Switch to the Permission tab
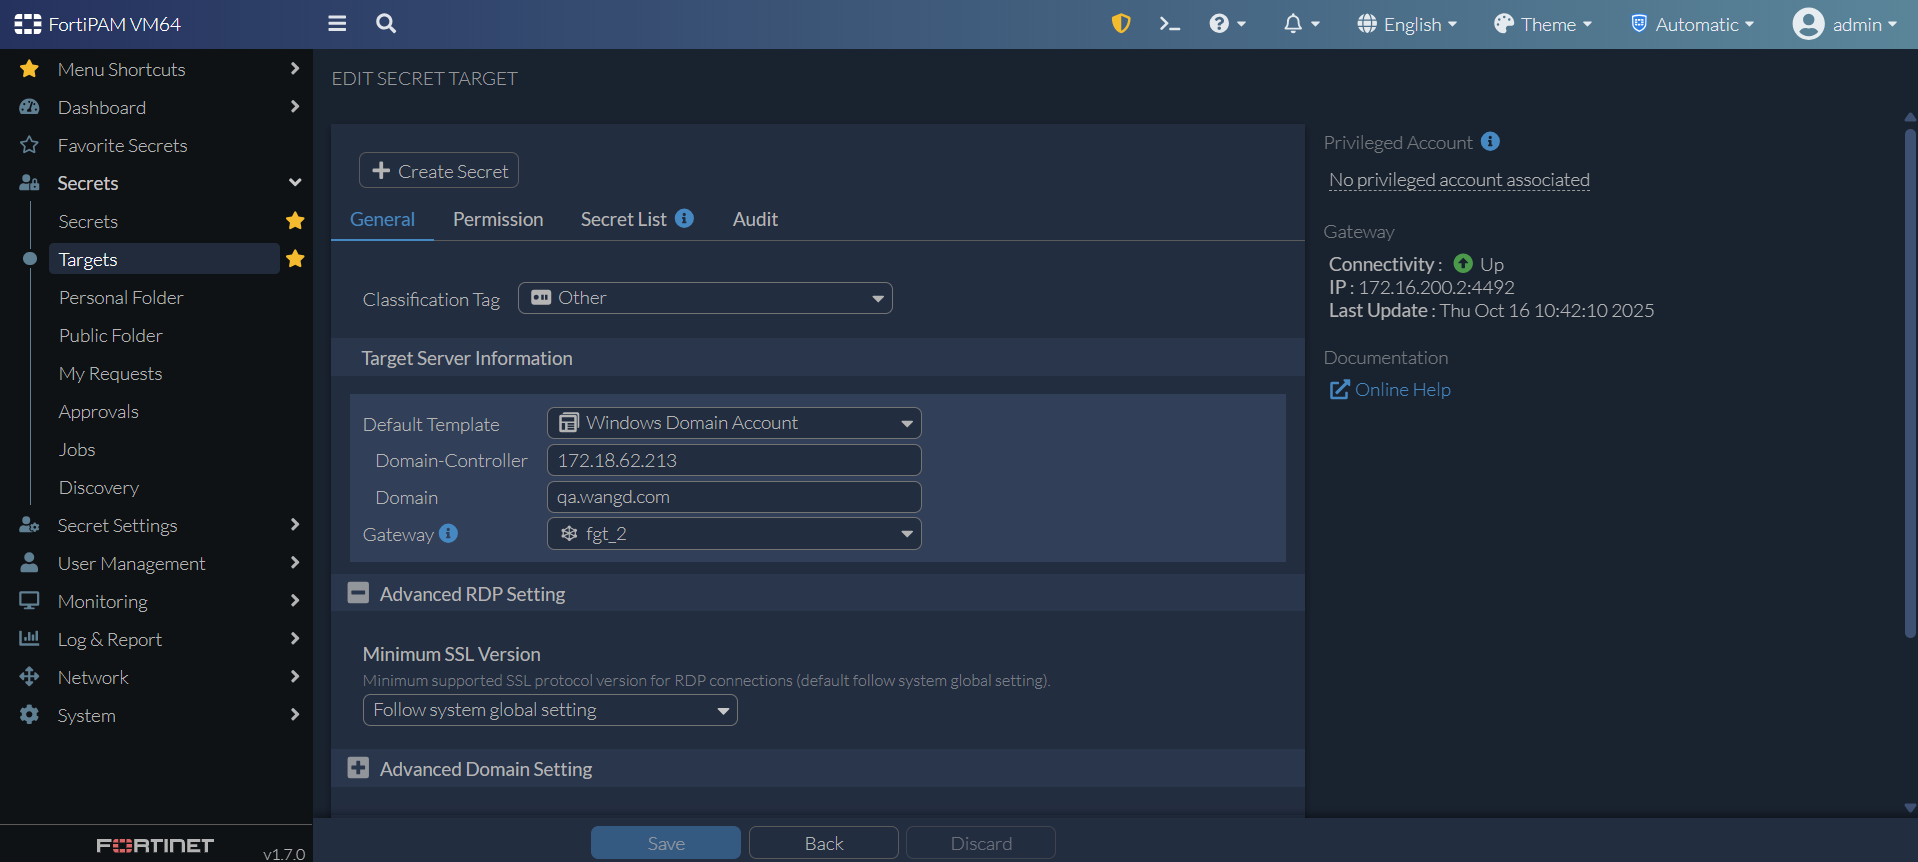Viewport: 1918px width, 862px height. coord(498,219)
